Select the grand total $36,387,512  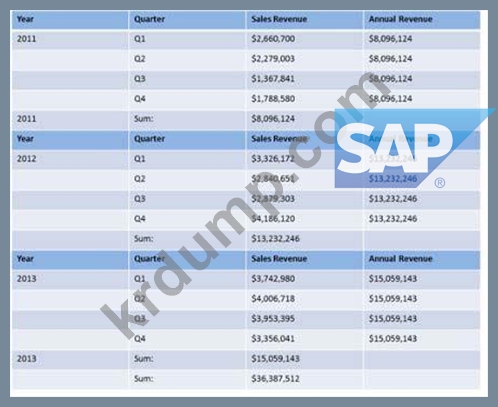click(275, 379)
